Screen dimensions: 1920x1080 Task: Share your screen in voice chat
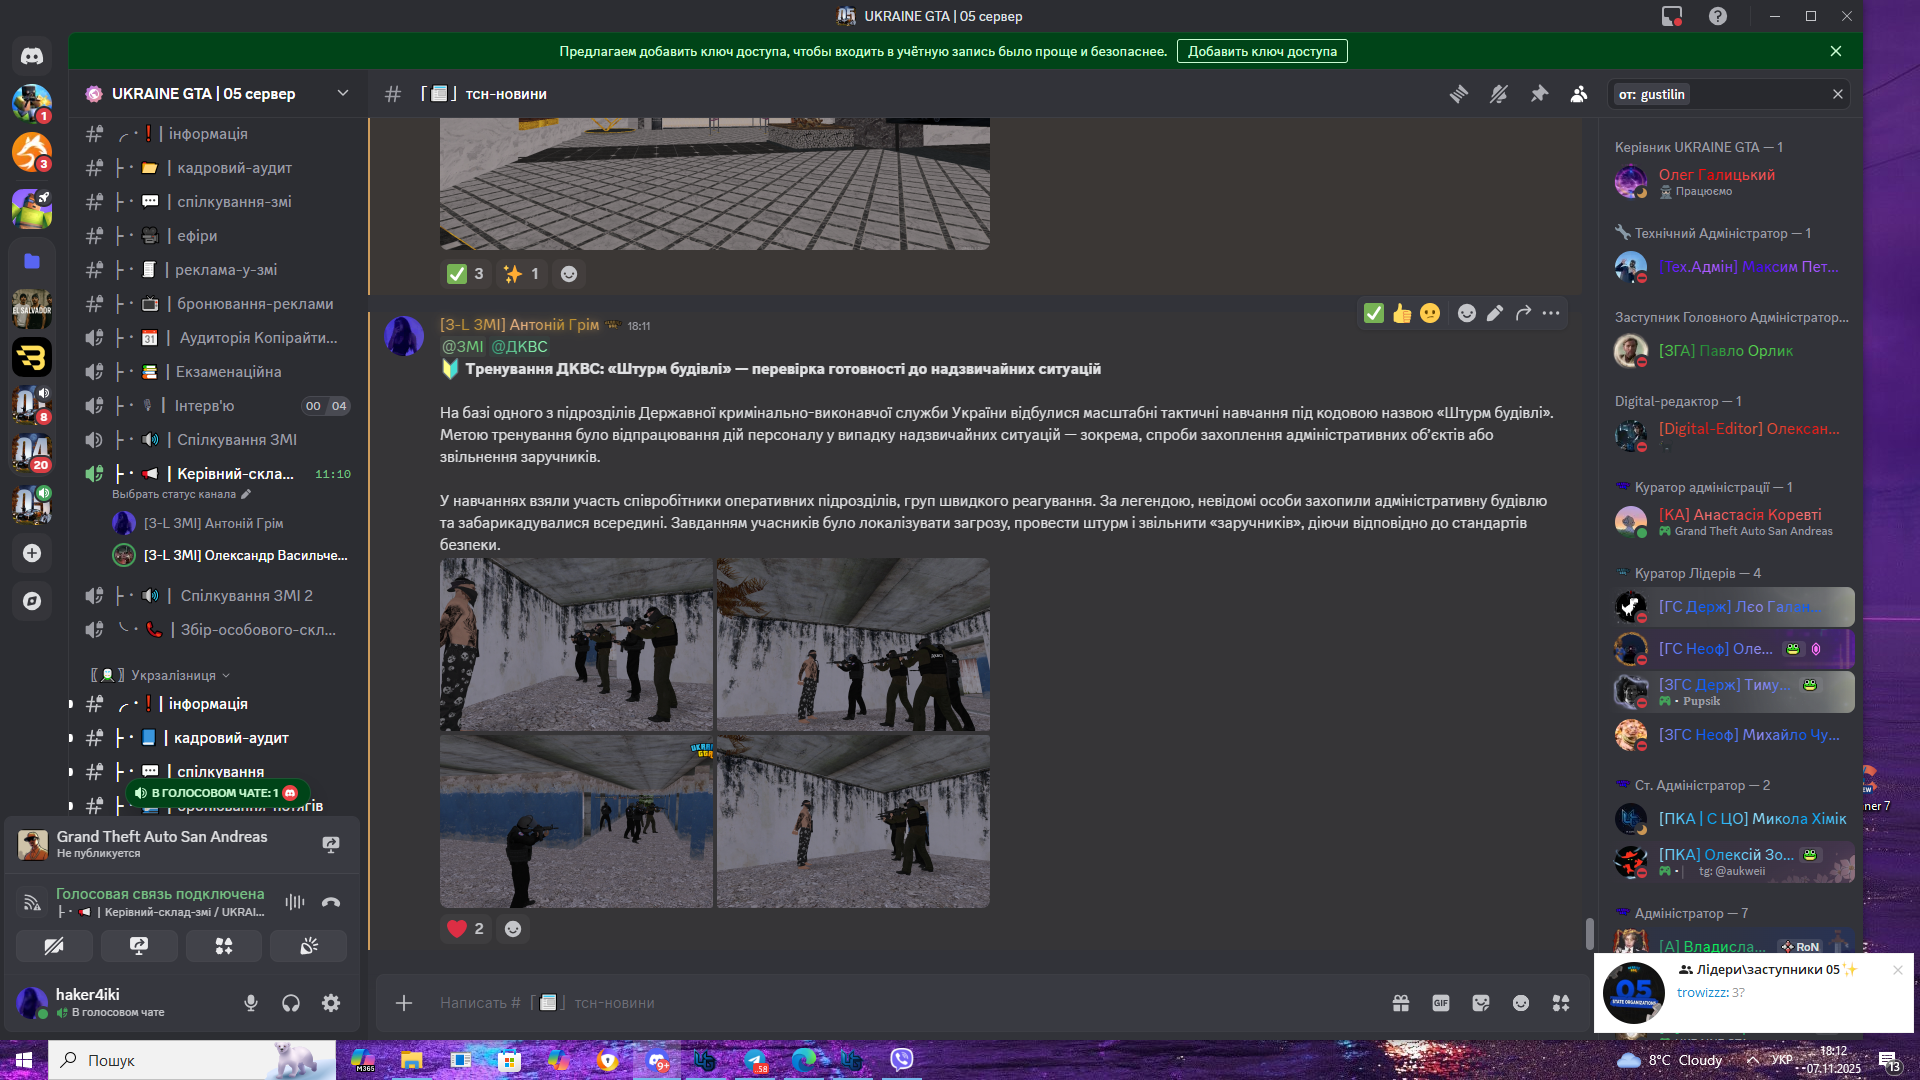tap(139, 946)
